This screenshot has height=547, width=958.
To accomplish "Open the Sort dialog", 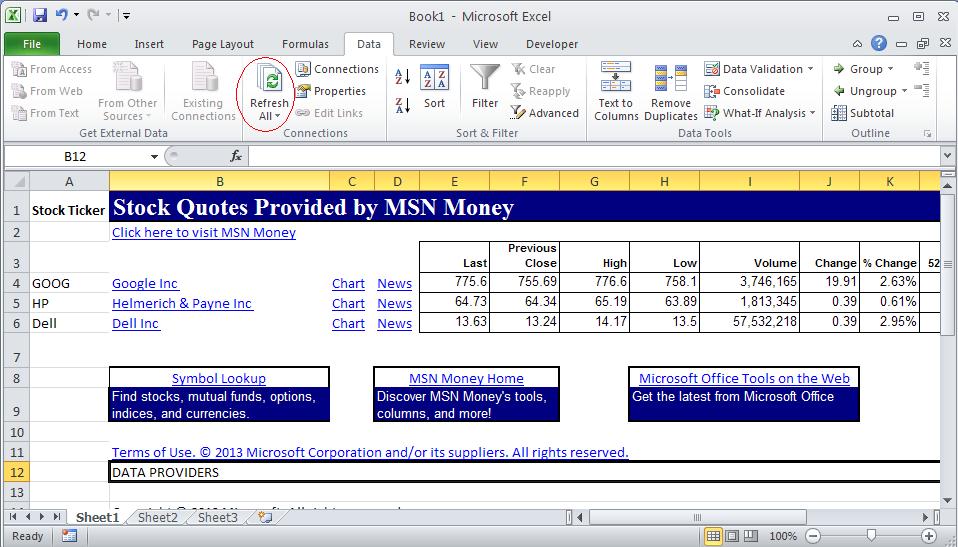I will [x=434, y=87].
